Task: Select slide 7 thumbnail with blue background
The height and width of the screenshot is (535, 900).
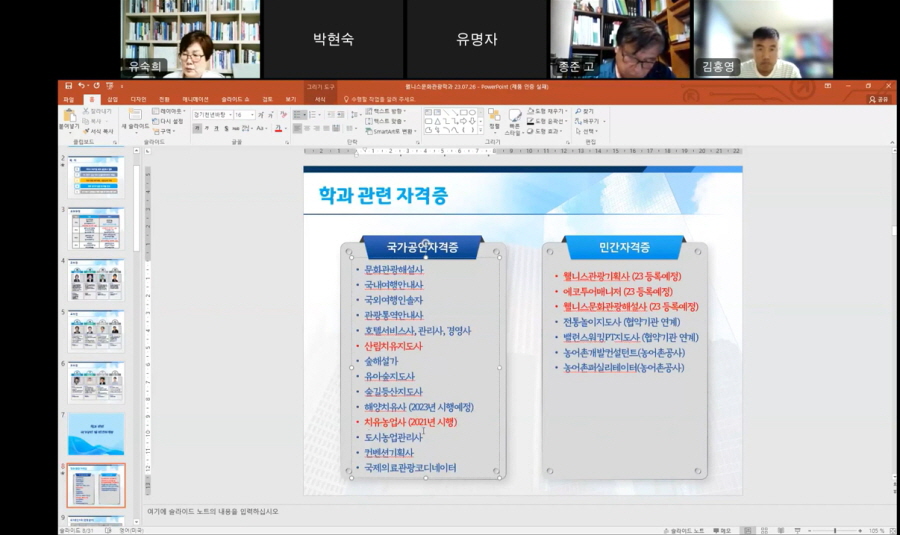Action: pos(96,434)
